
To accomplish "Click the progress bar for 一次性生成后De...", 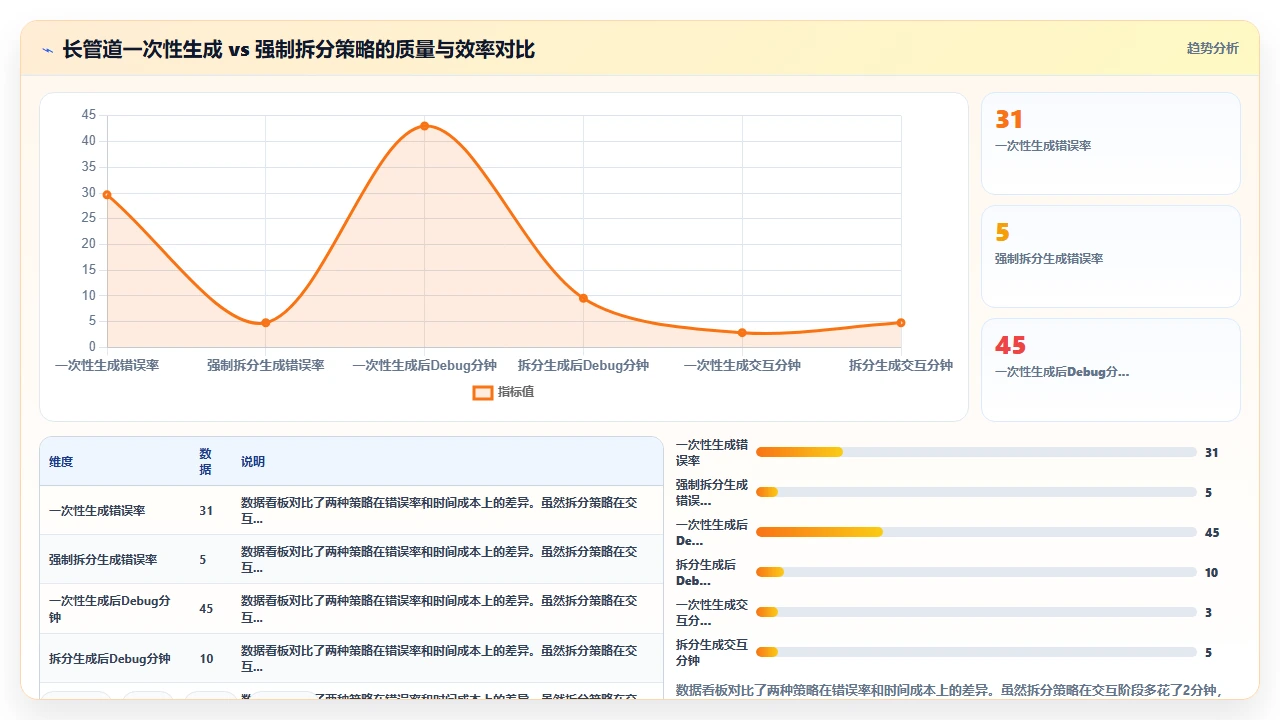I will point(976,532).
